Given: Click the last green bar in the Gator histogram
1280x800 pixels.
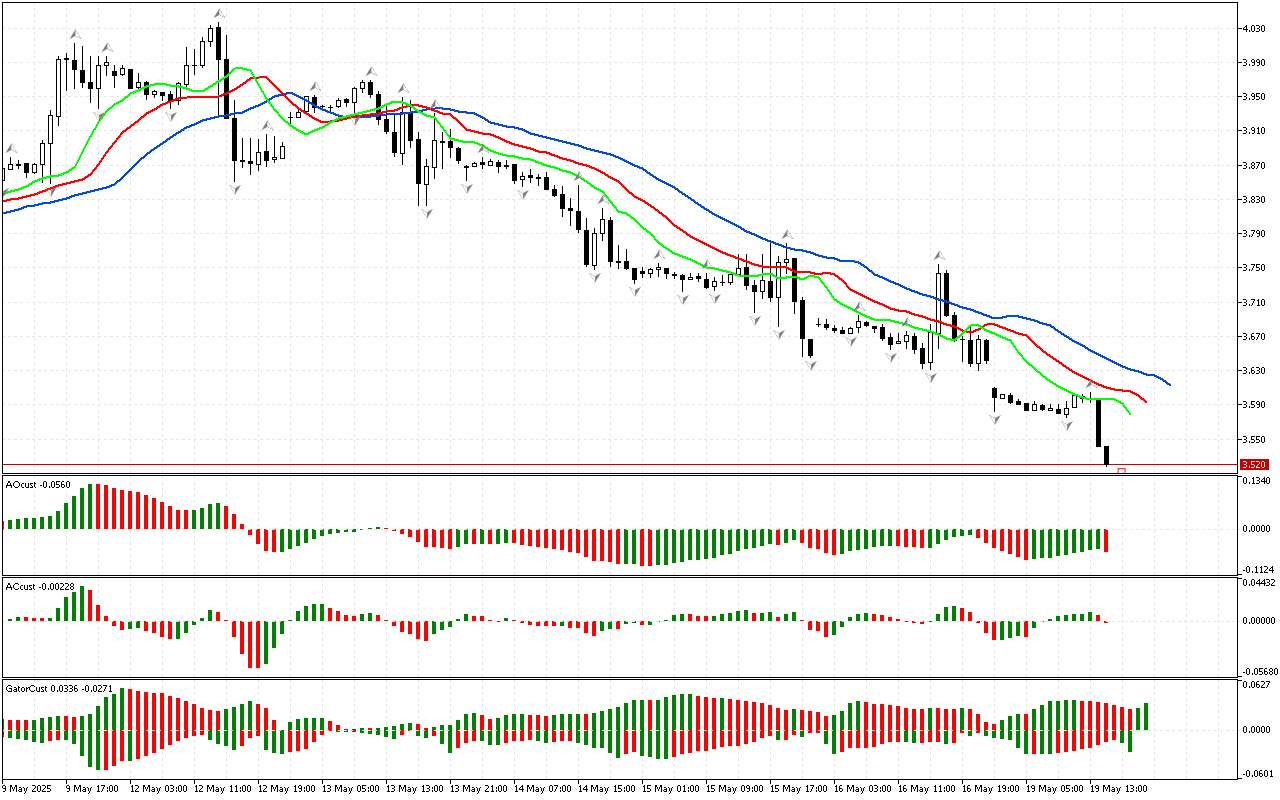Looking at the screenshot, I should 1145,716.
